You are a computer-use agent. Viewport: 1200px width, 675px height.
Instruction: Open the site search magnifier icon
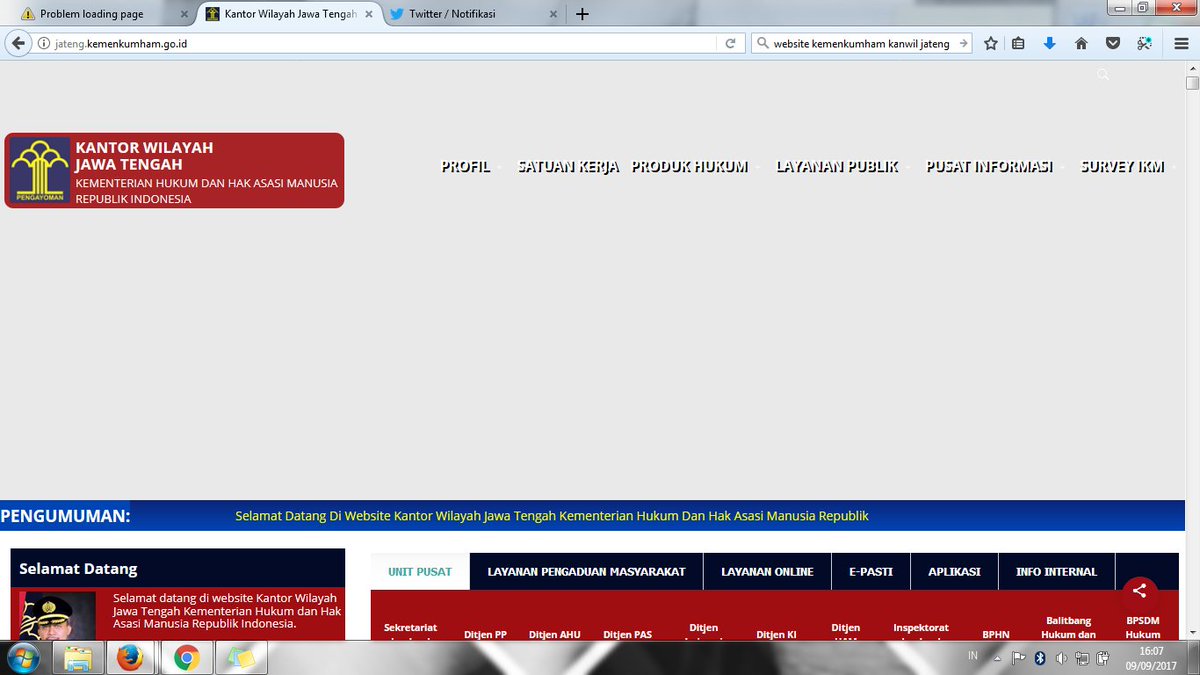(x=1103, y=75)
